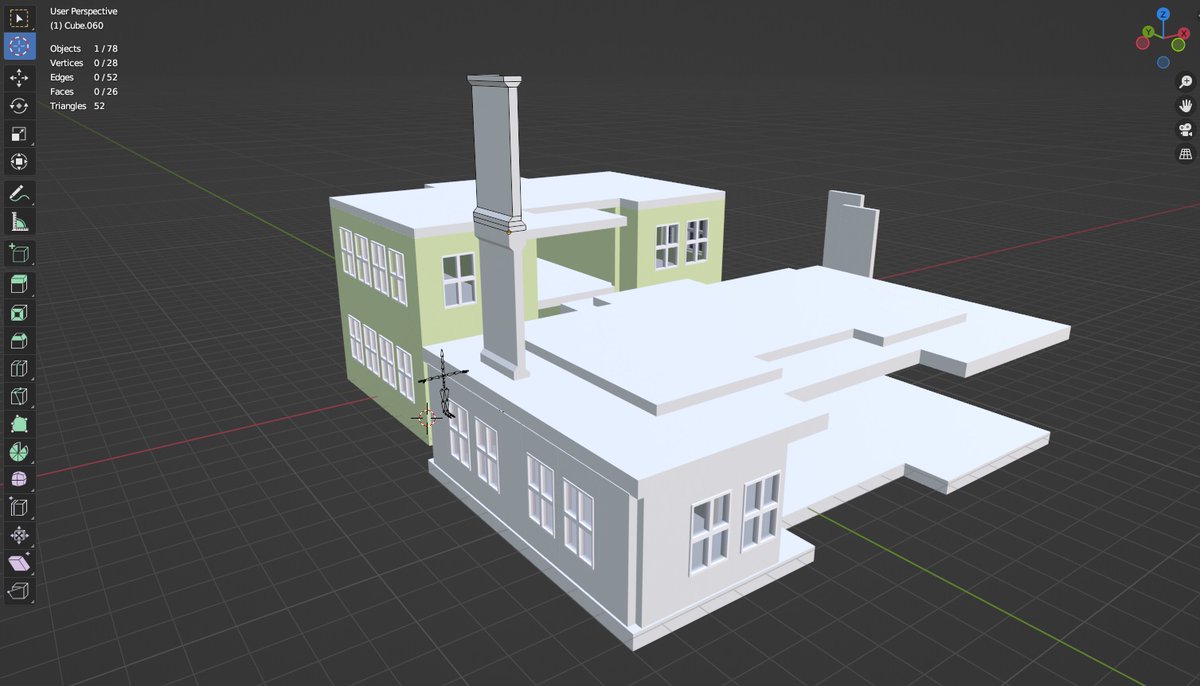Choose the Poly Build tool
The height and width of the screenshot is (686, 1200).
coord(19,425)
